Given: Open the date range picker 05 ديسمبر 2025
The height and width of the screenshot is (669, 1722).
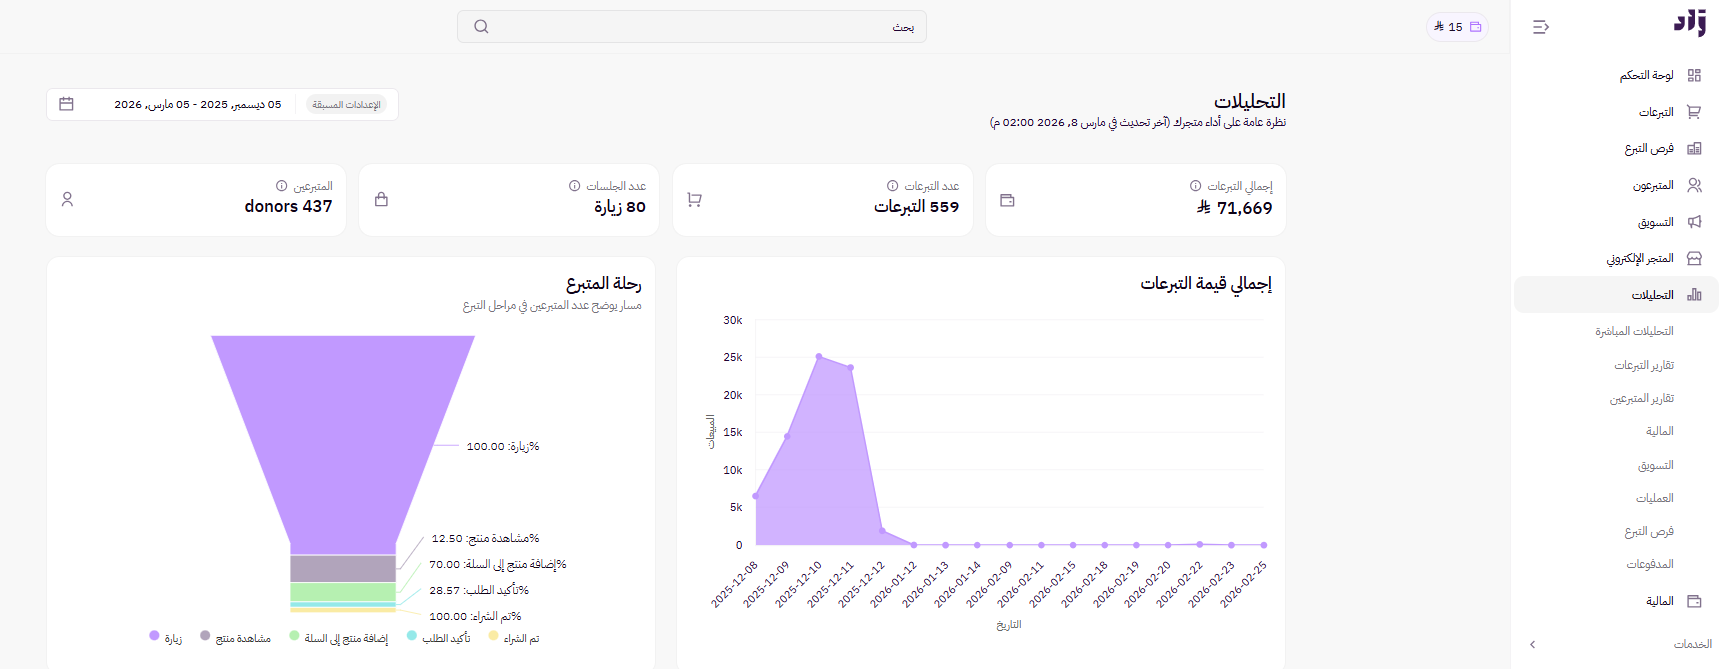Looking at the screenshot, I should (197, 104).
